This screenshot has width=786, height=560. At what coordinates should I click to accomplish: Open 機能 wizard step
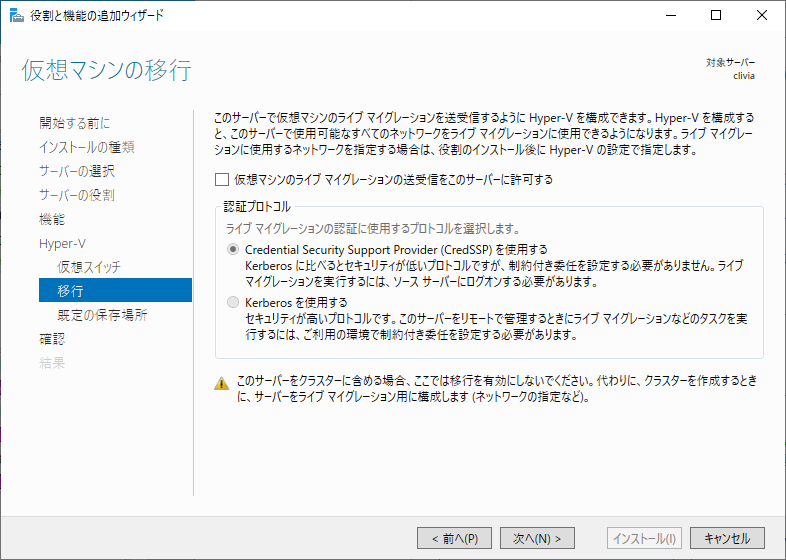52,219
